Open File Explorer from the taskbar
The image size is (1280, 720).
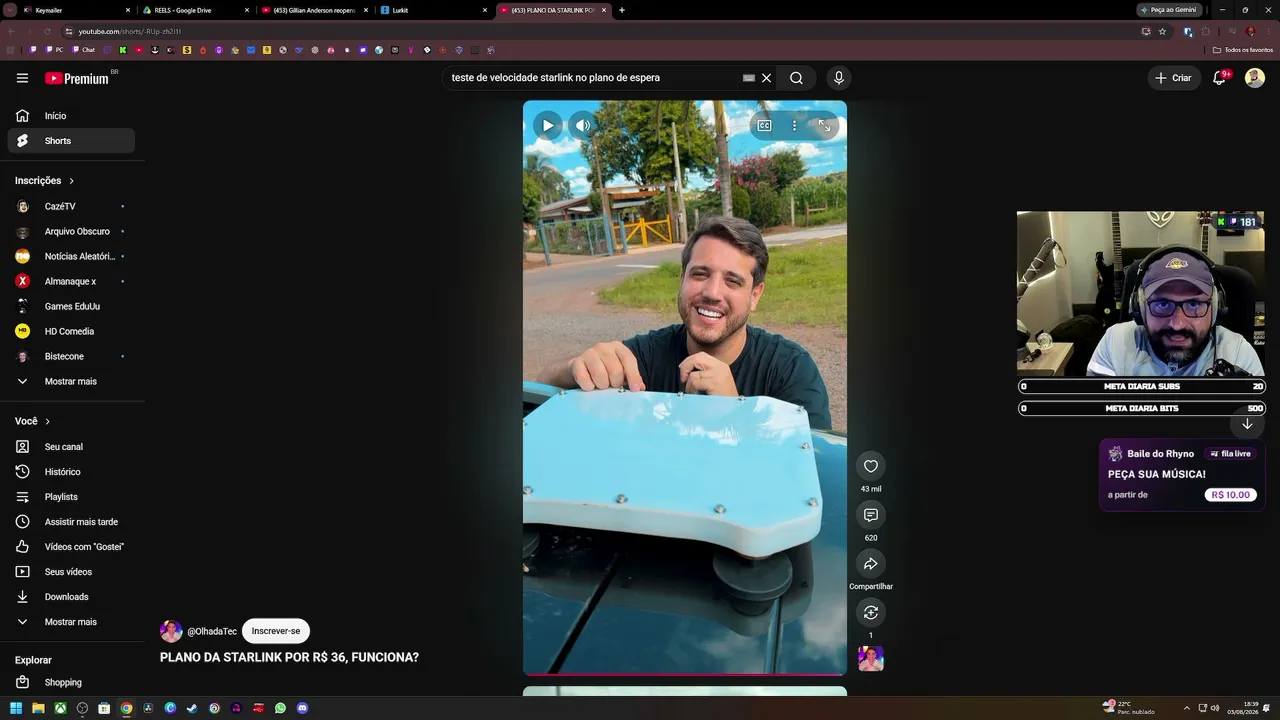38,708
